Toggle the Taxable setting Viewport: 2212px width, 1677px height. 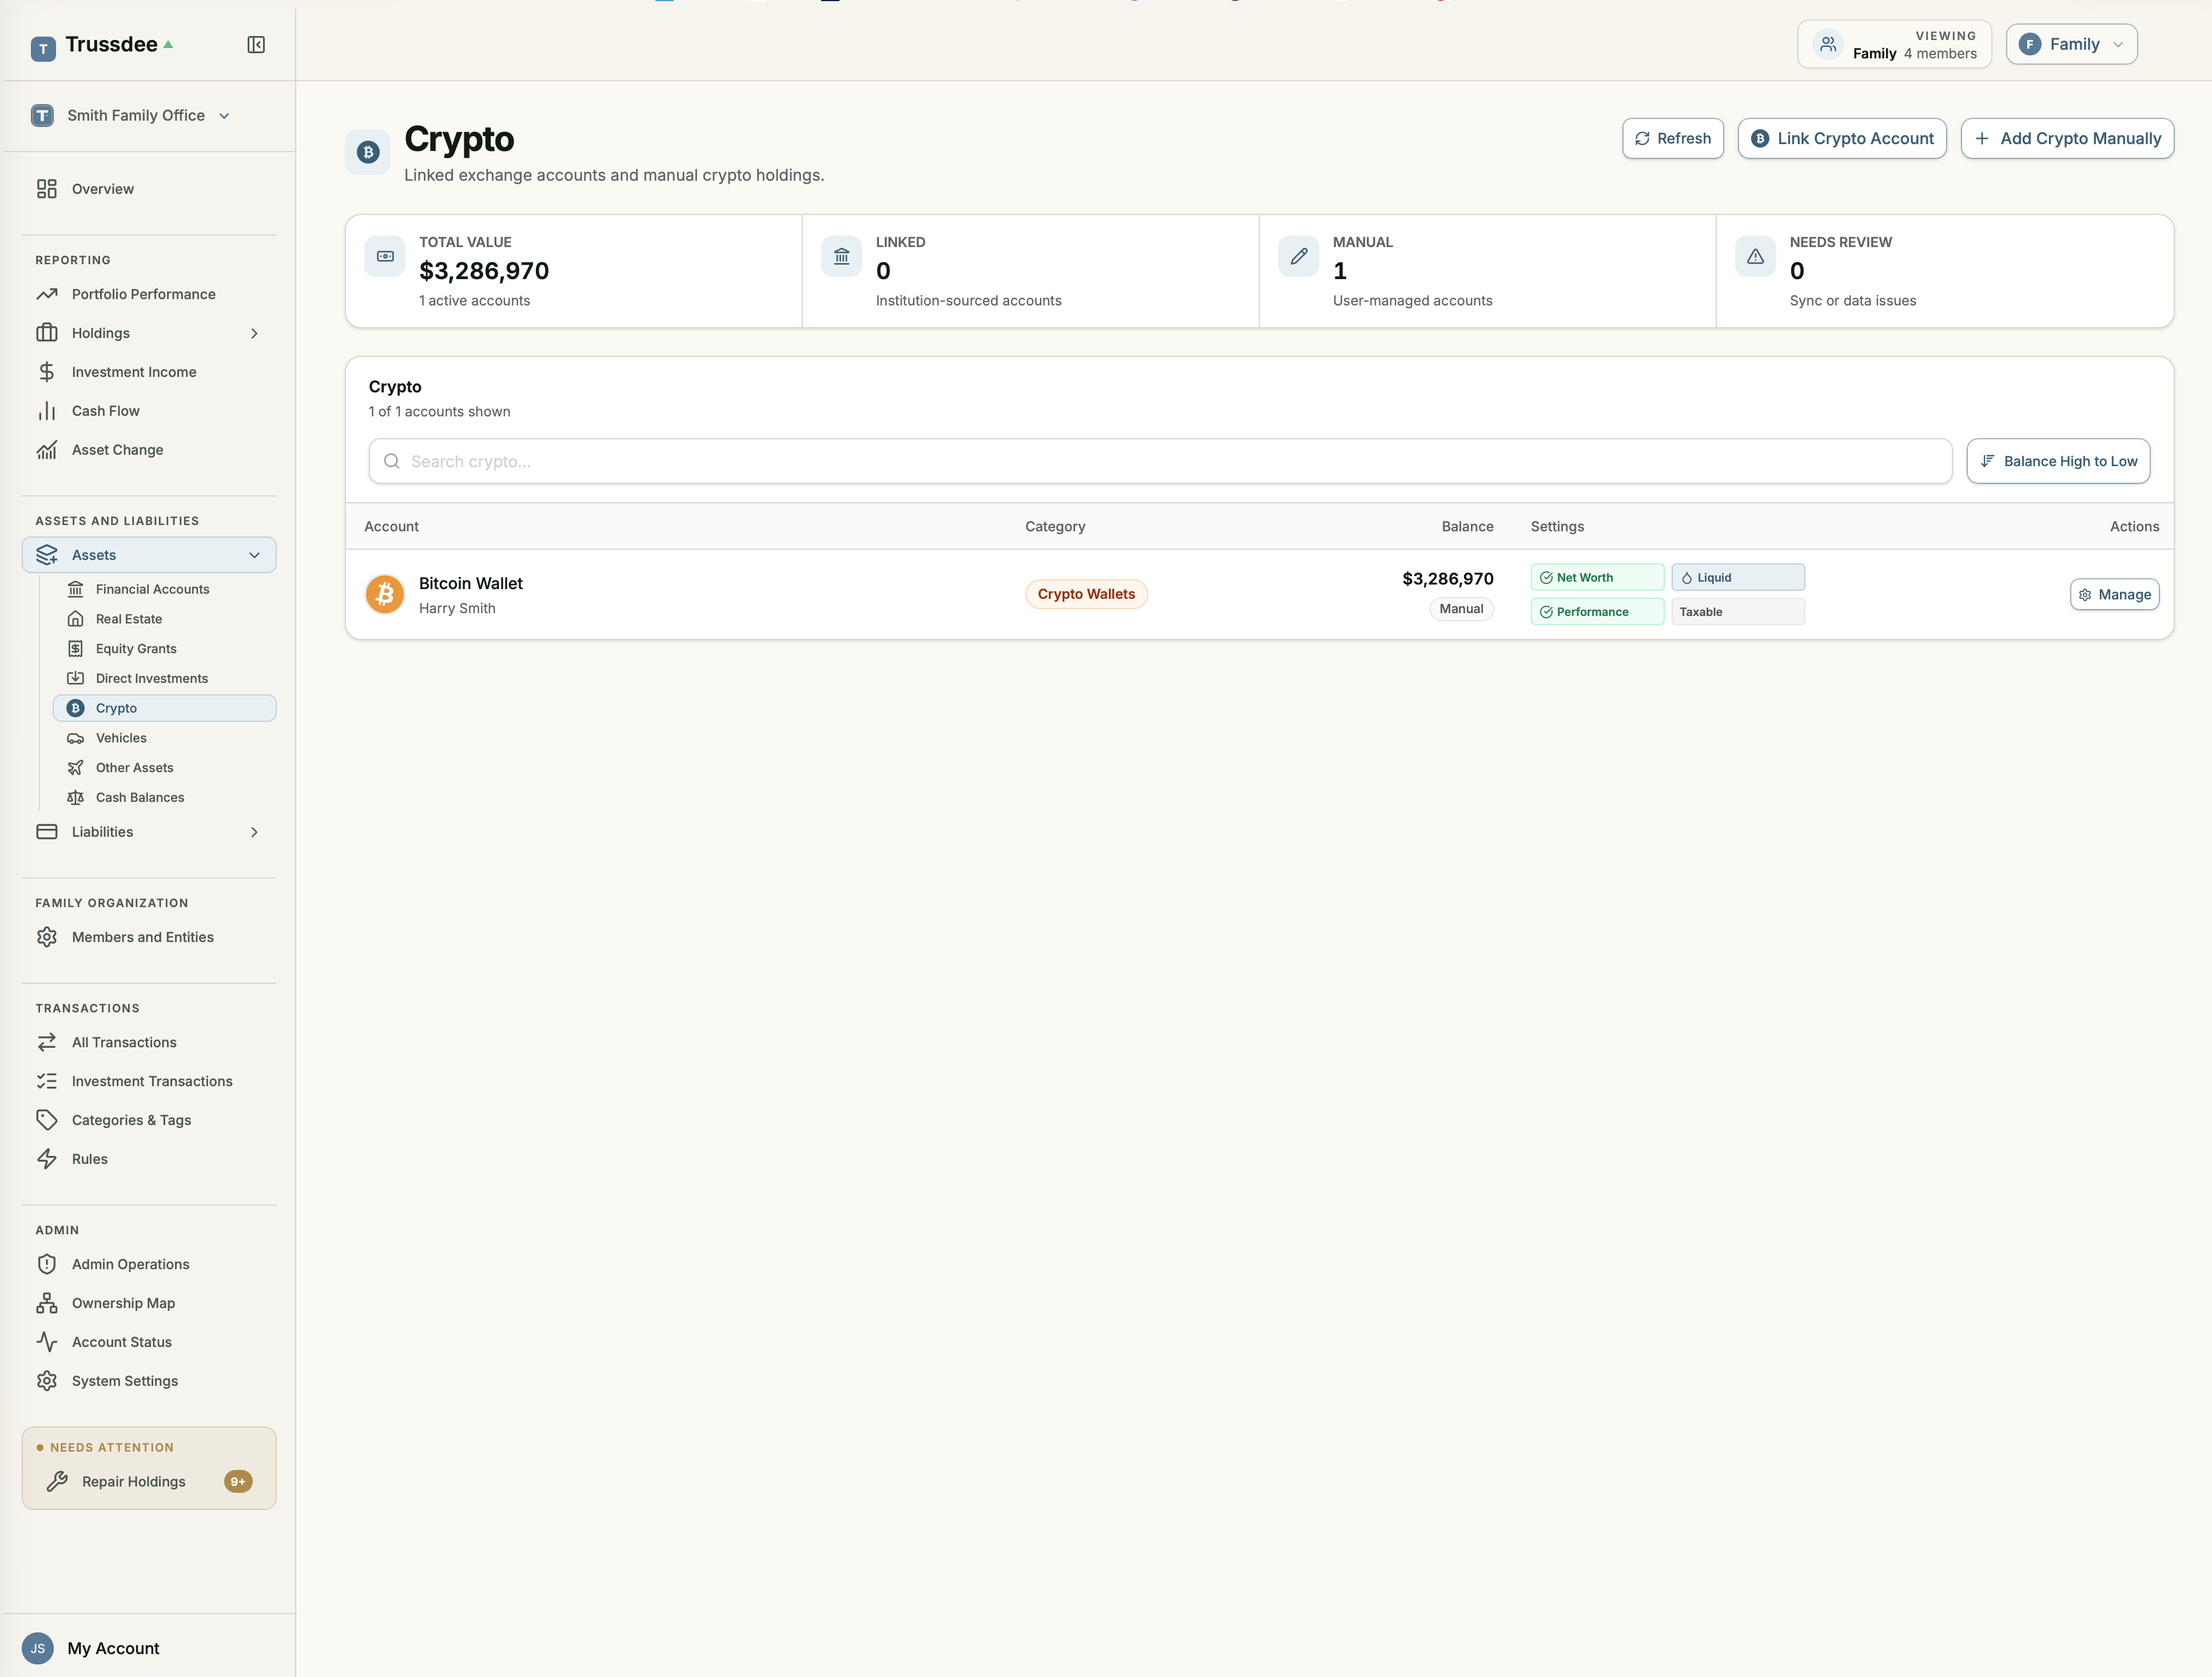[1738, 611]
